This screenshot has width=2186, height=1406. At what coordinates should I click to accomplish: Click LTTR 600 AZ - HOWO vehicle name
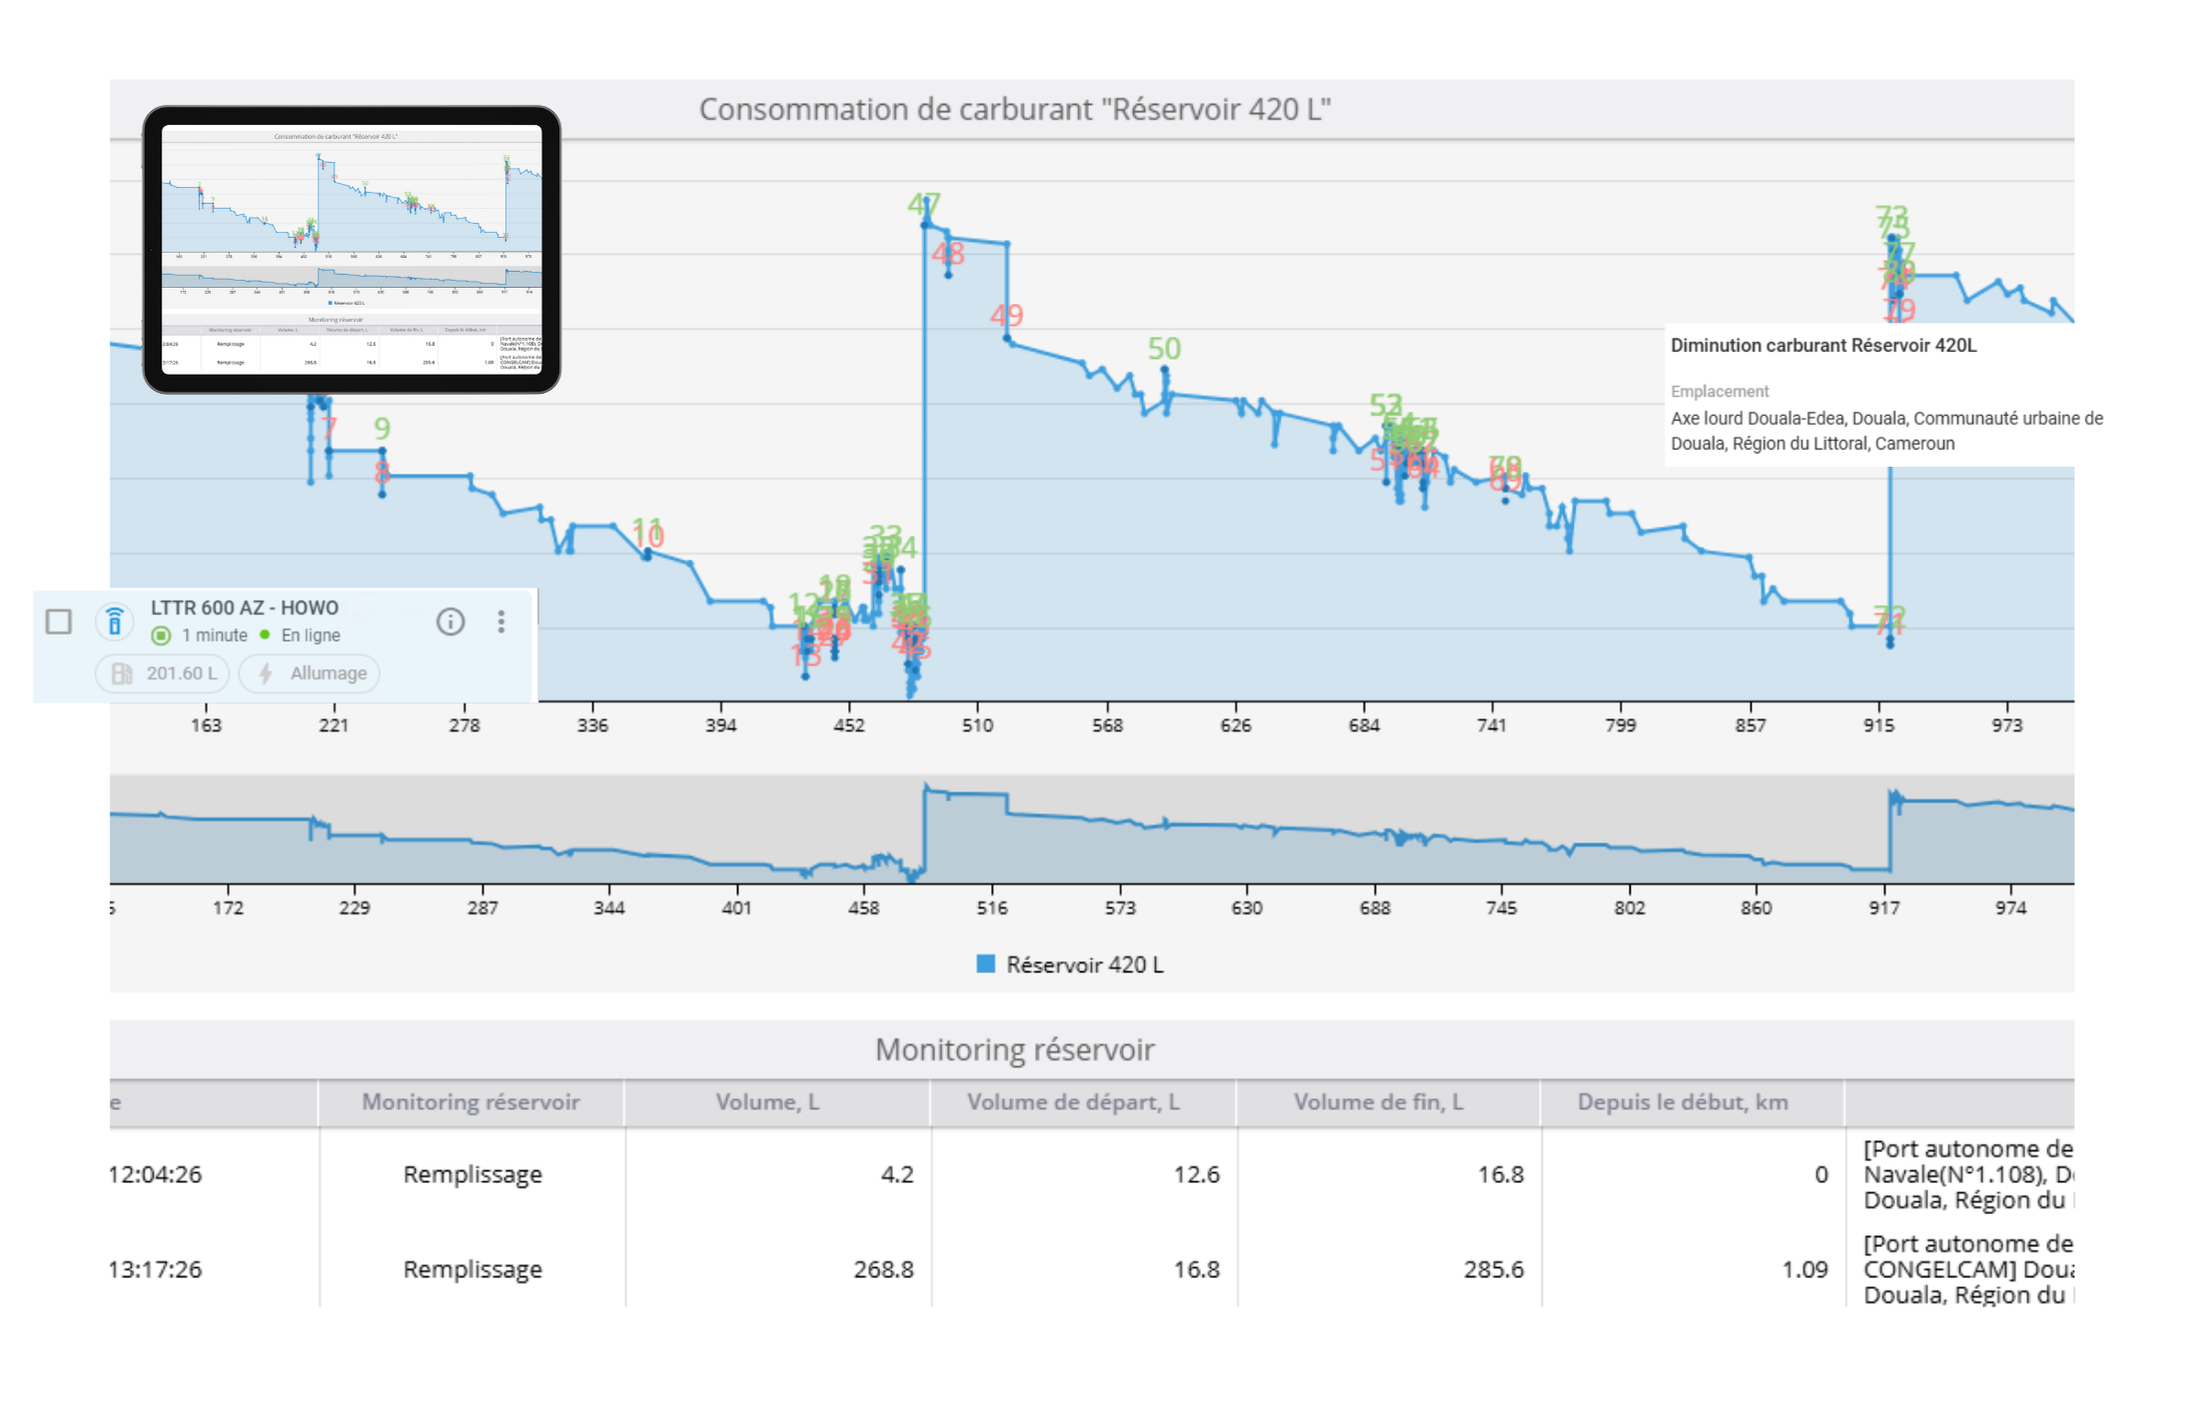click(x=244, y=608)
